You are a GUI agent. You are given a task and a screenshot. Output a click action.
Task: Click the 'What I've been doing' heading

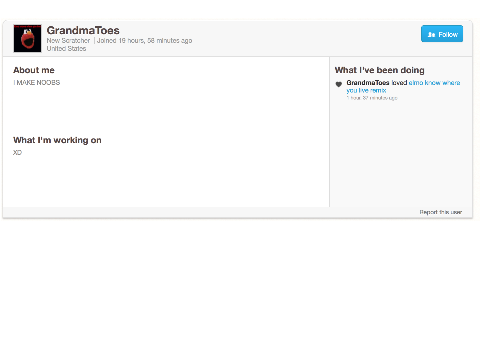click(380, 70)
